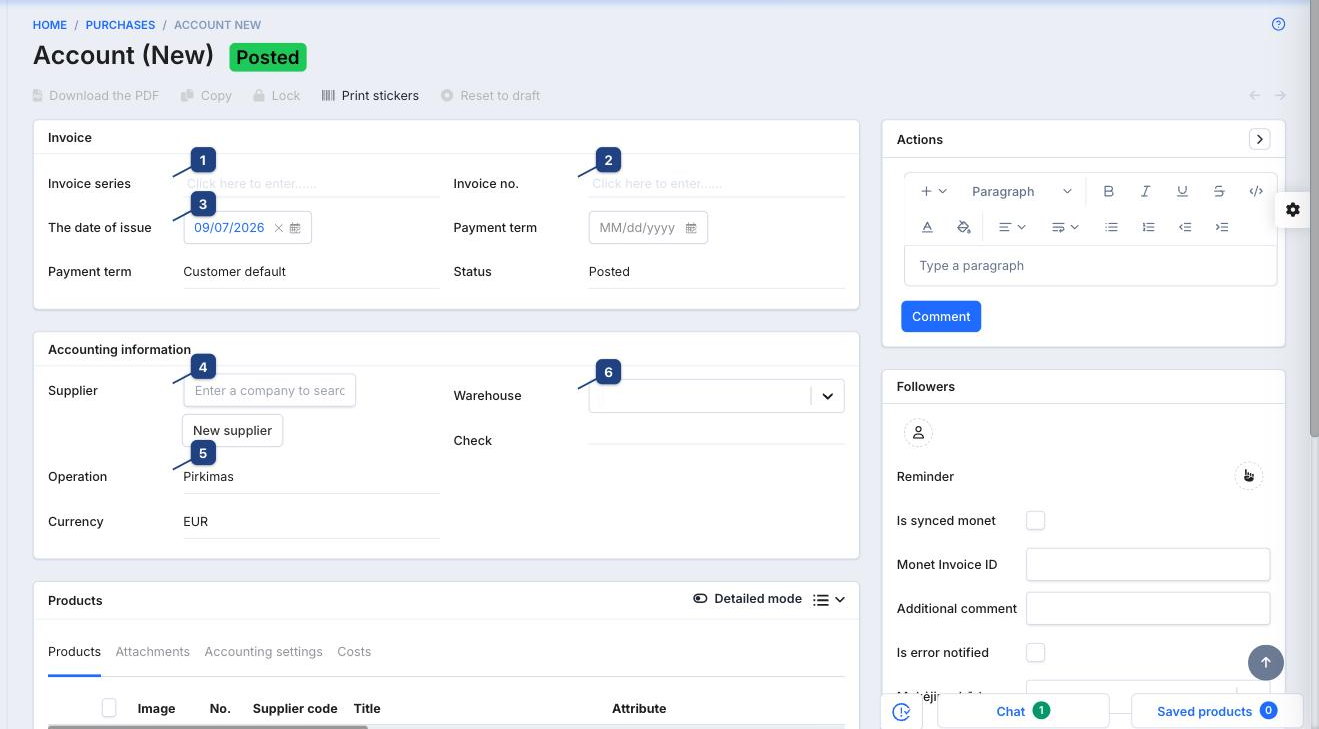The width and height of the screenshot is (1319, 729).
Task: Toggle the select-all checkbox in Products table
Action: click(109, 708)
